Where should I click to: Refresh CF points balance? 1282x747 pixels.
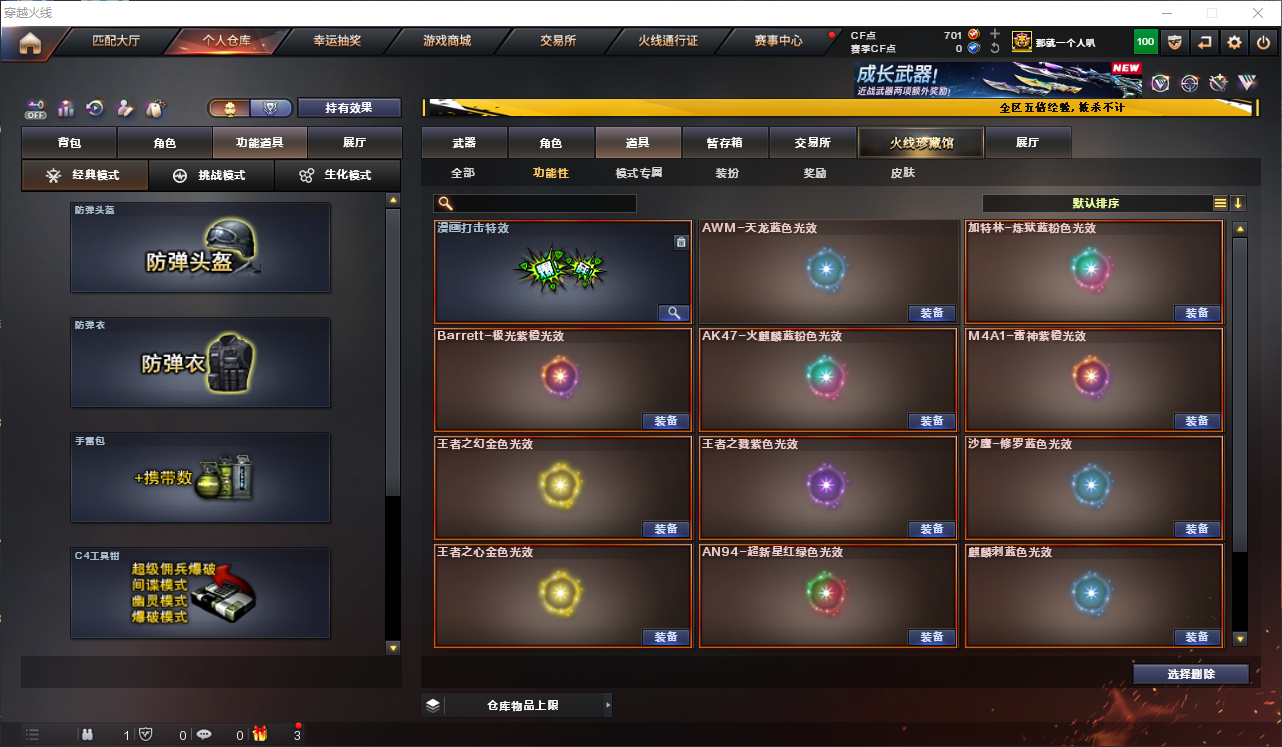pyautogui.click(x=995, y=48)
